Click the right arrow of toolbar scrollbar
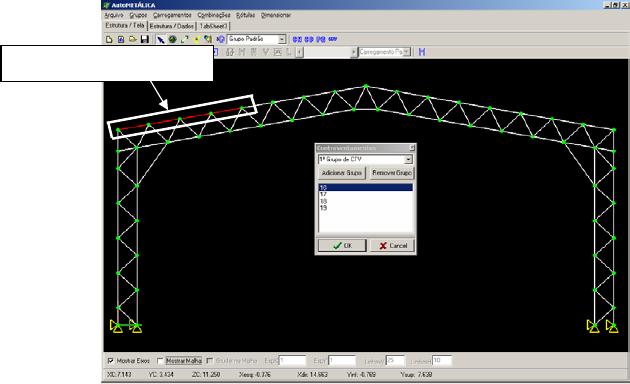This screenshot has height=384, width=630. (354, 52)
